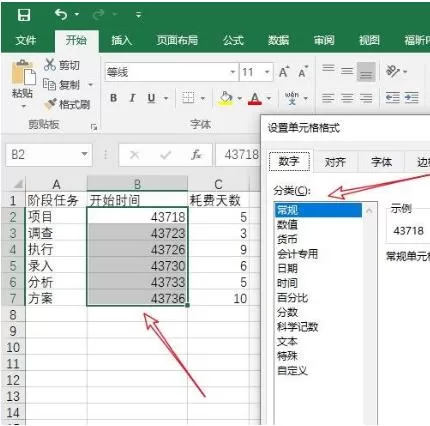Click the top align icon
The height and width of the screenshot is (426, 430).
coord(328,68)
